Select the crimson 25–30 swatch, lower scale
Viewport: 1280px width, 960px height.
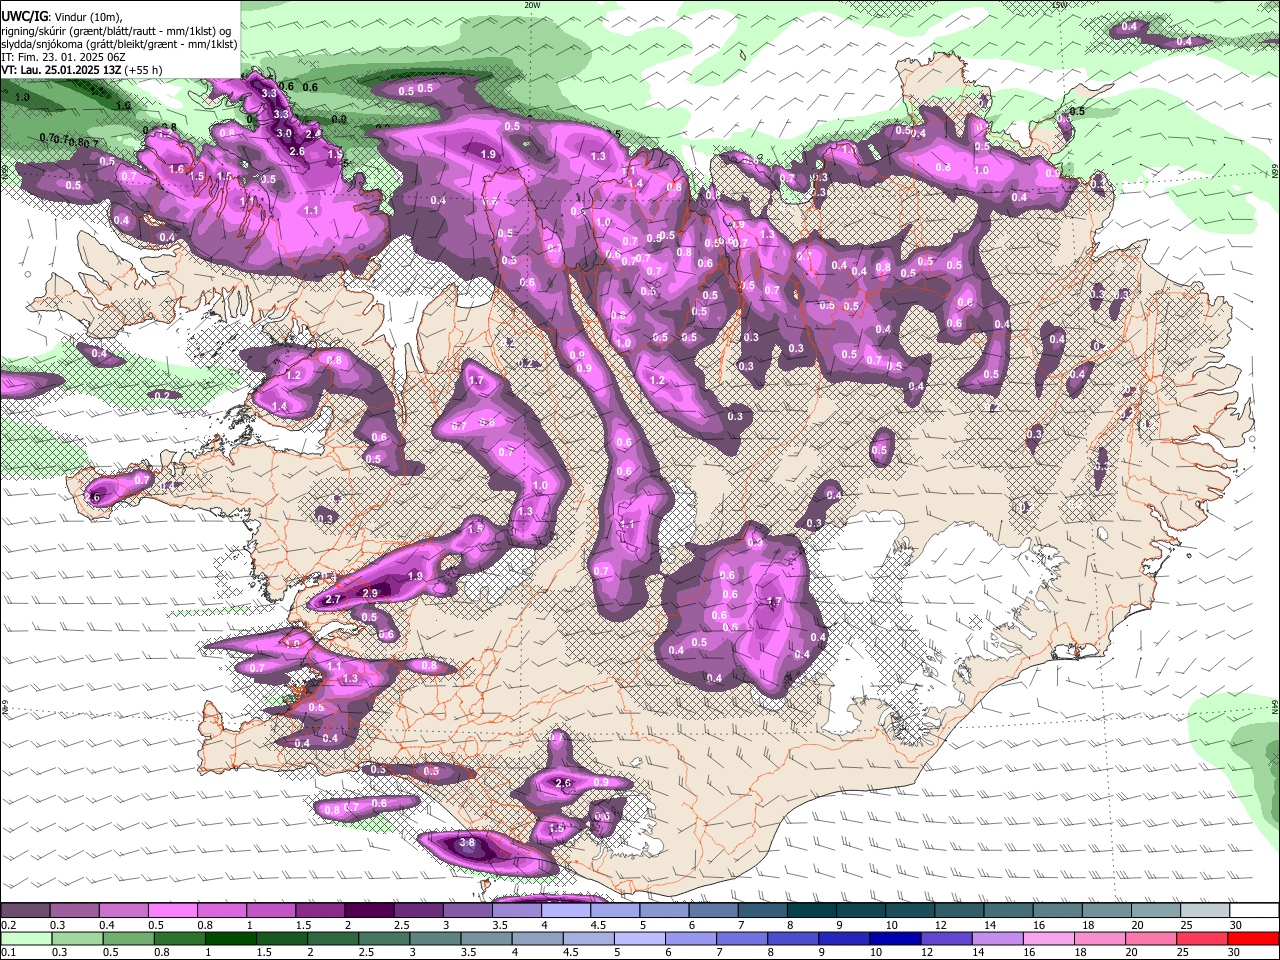(x=1202, y=938)
